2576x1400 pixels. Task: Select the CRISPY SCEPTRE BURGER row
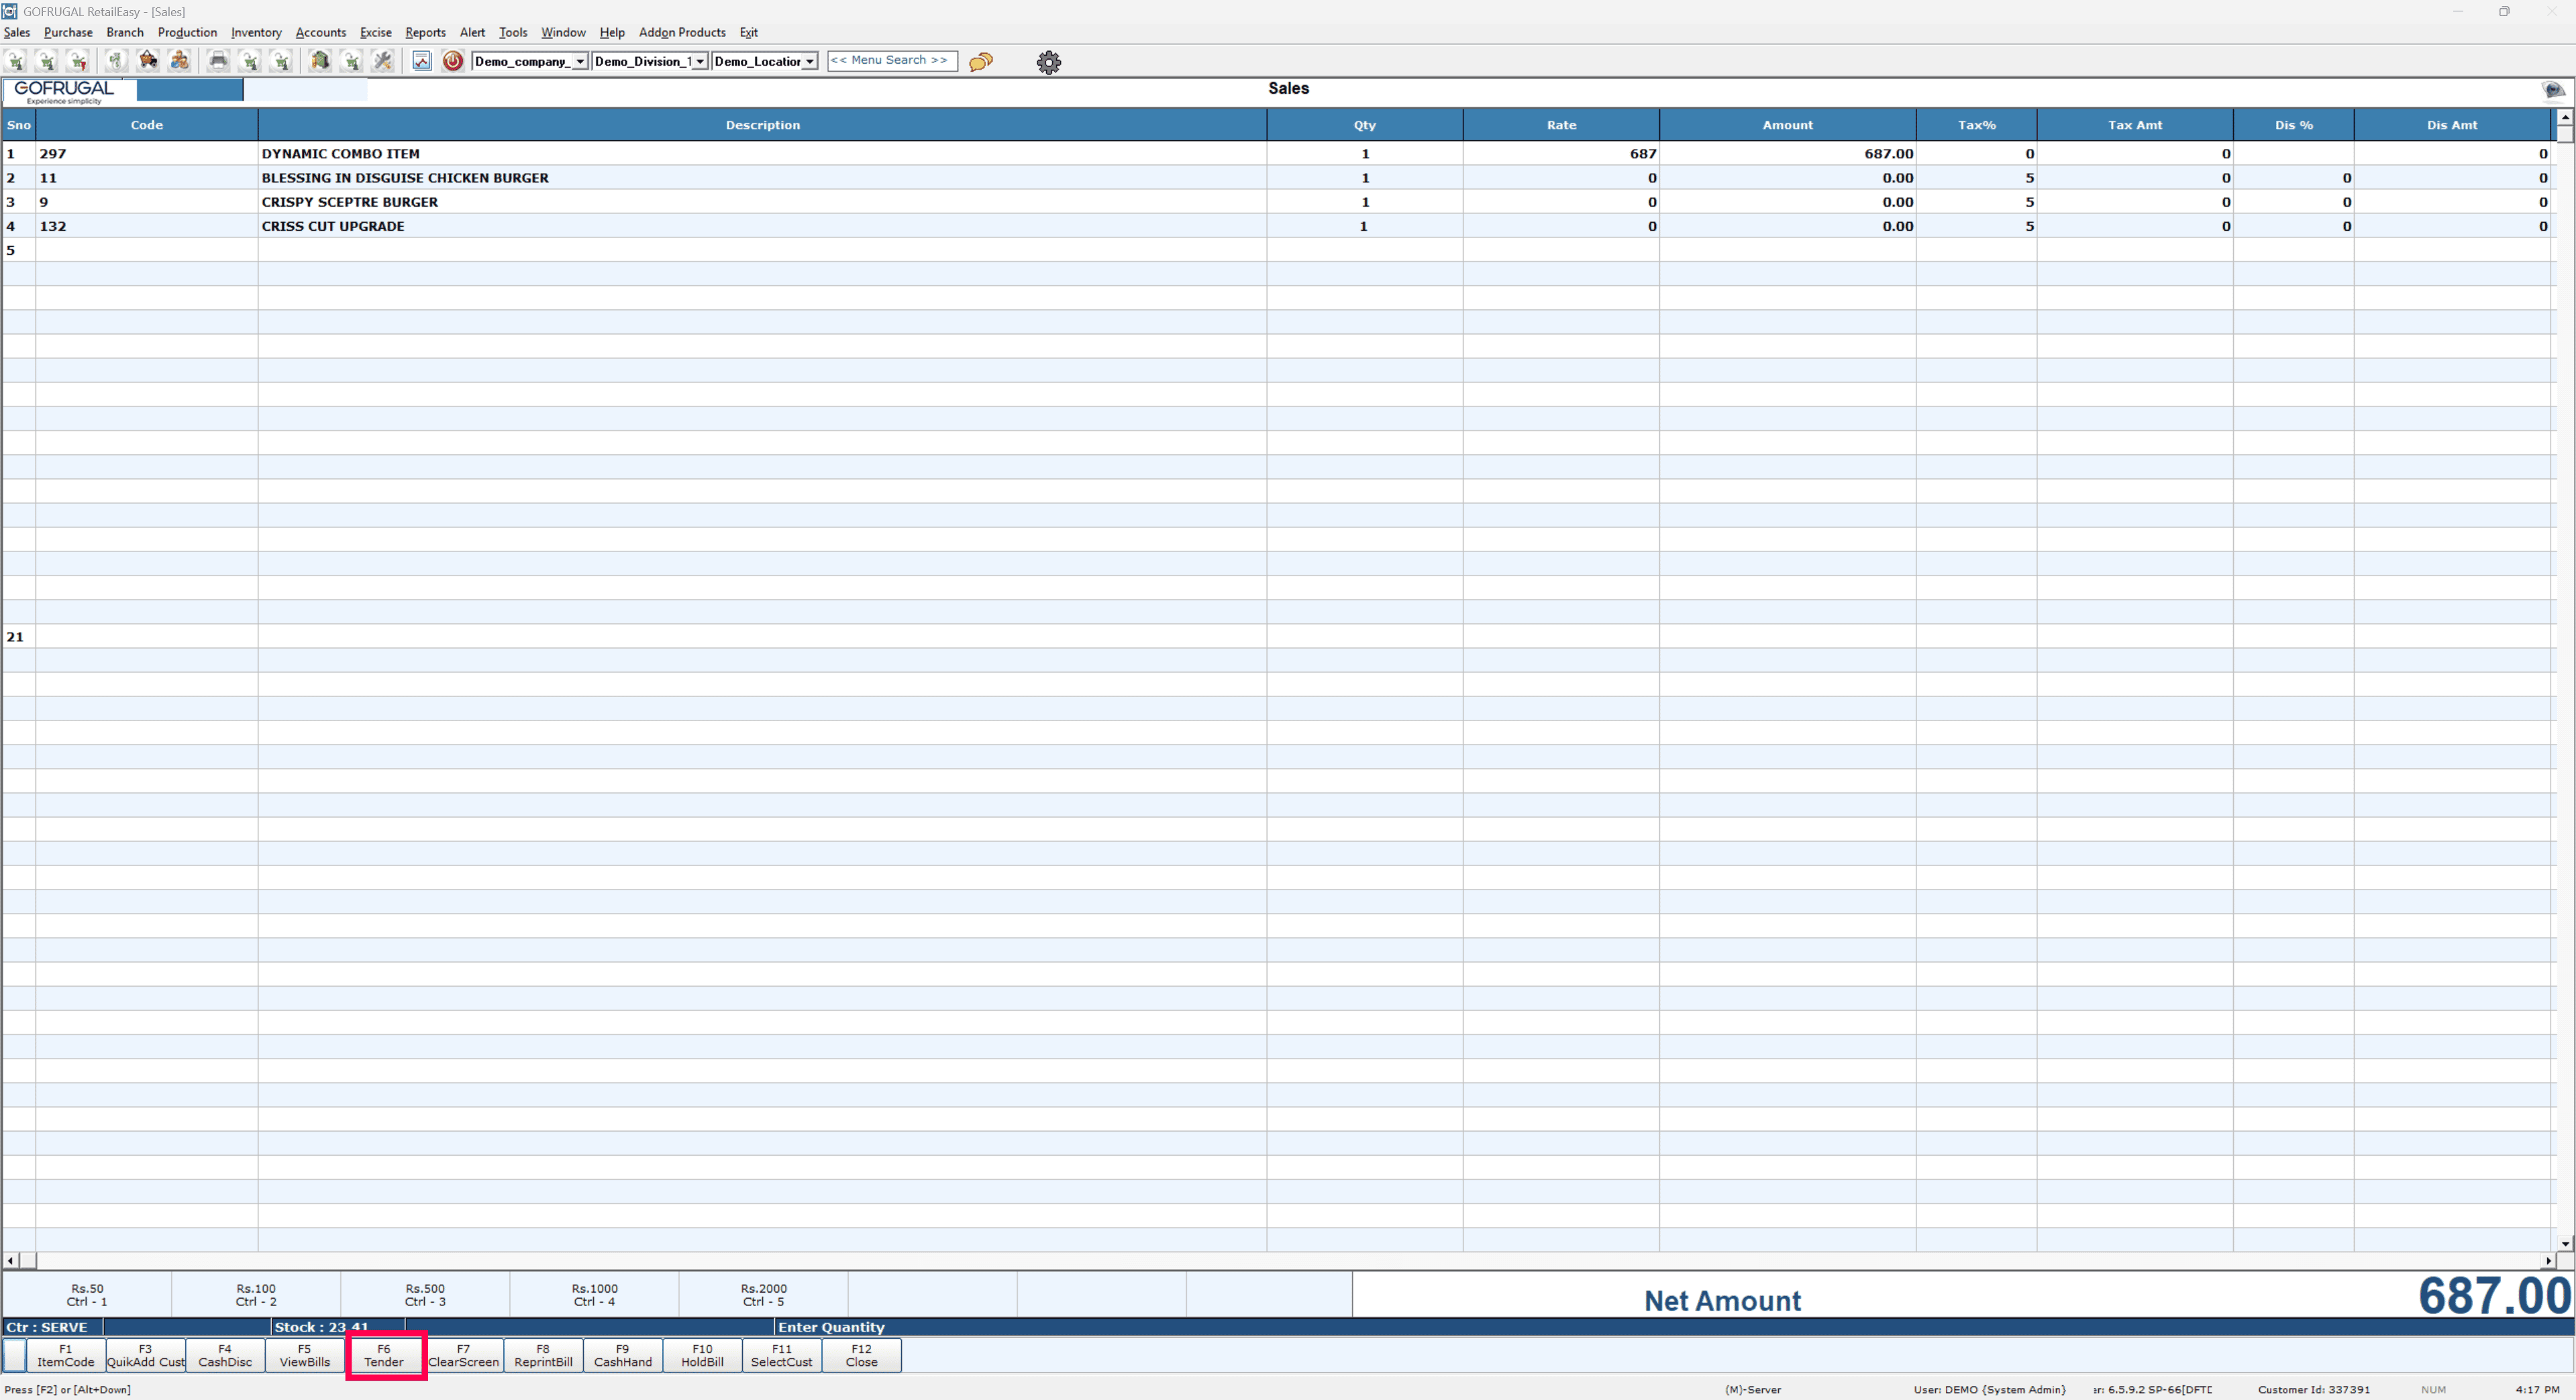pos(350,202)
